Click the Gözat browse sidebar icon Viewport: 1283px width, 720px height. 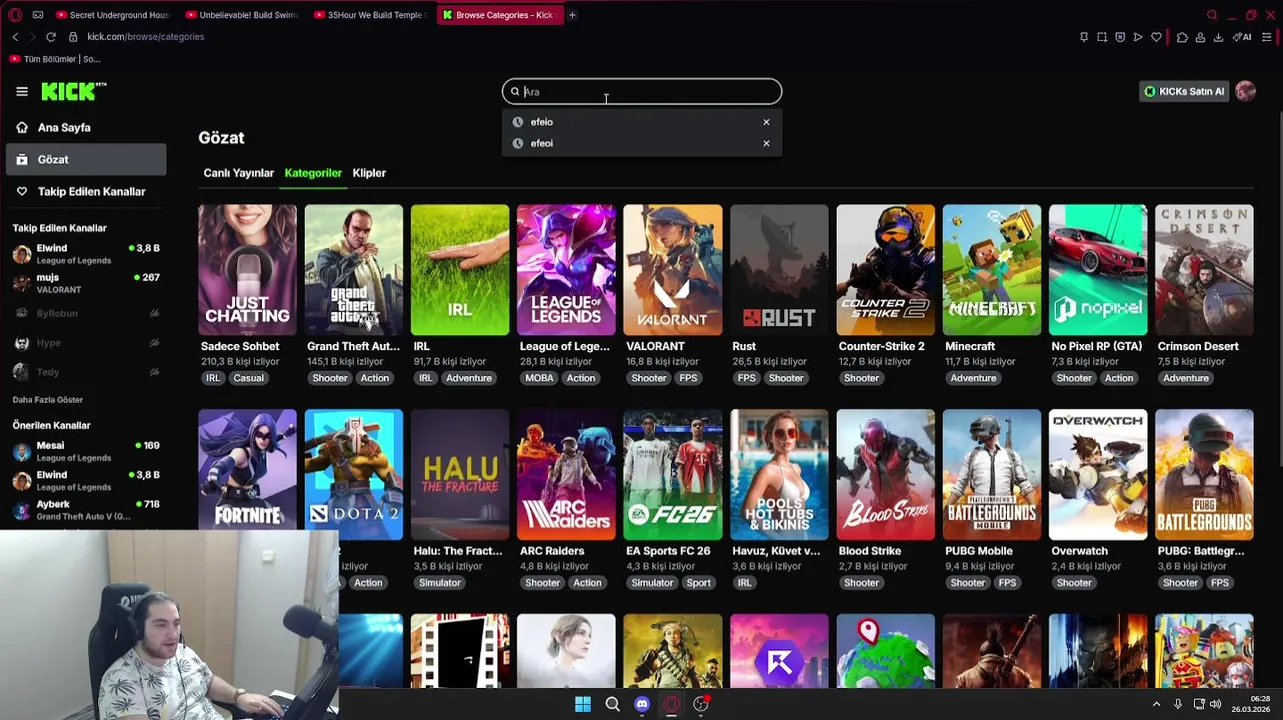tap(22, 160)
